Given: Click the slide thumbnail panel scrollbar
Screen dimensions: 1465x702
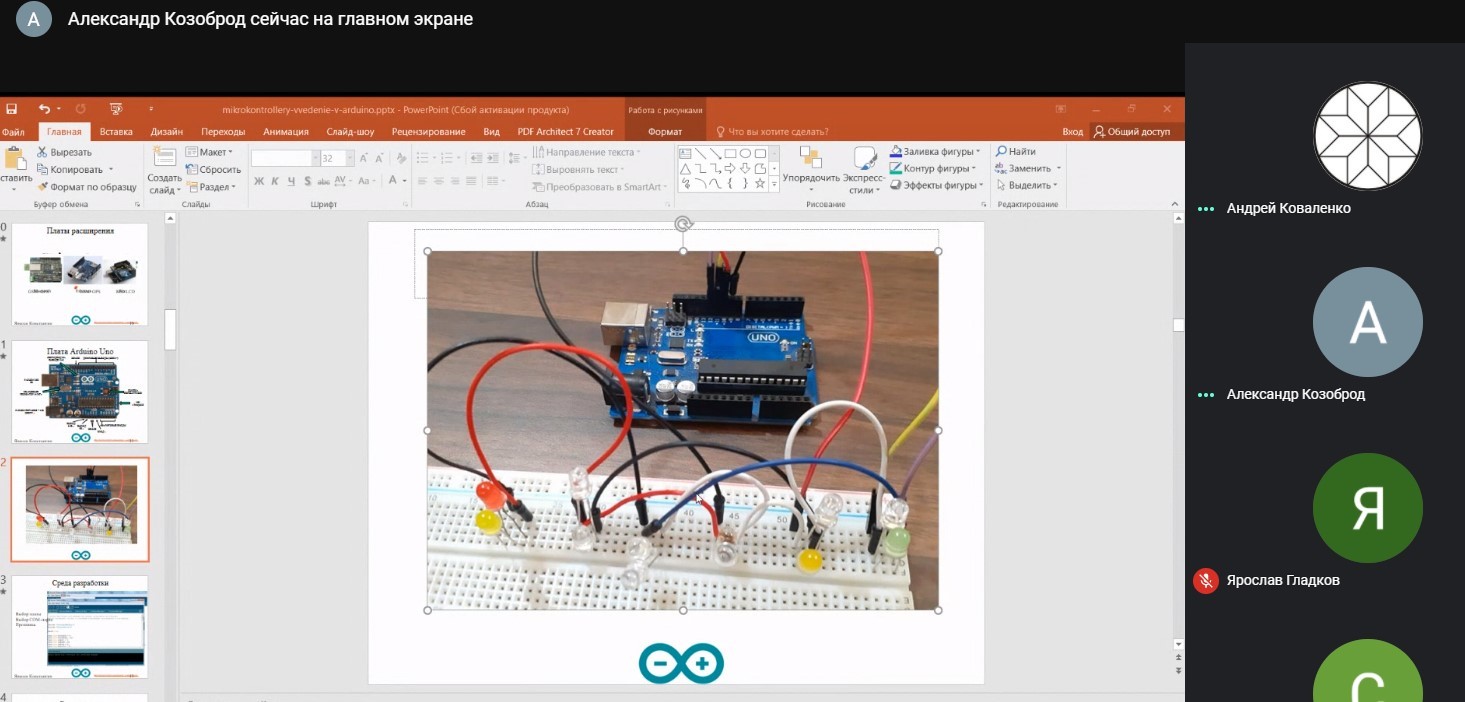Looking at the screenshot, I should 170,329.
